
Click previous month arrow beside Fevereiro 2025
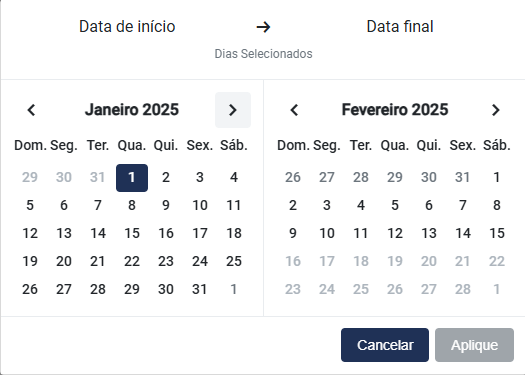294,110
